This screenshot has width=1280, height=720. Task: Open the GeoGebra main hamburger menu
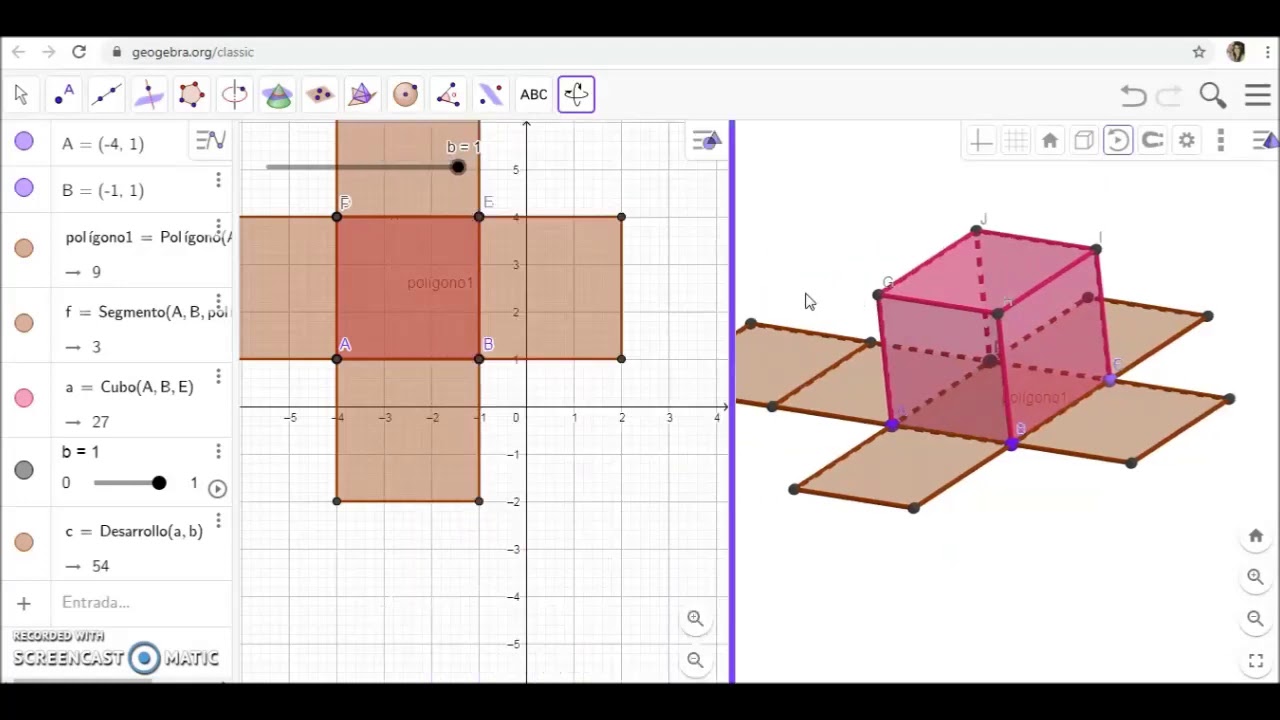(x=1258, y=95)
